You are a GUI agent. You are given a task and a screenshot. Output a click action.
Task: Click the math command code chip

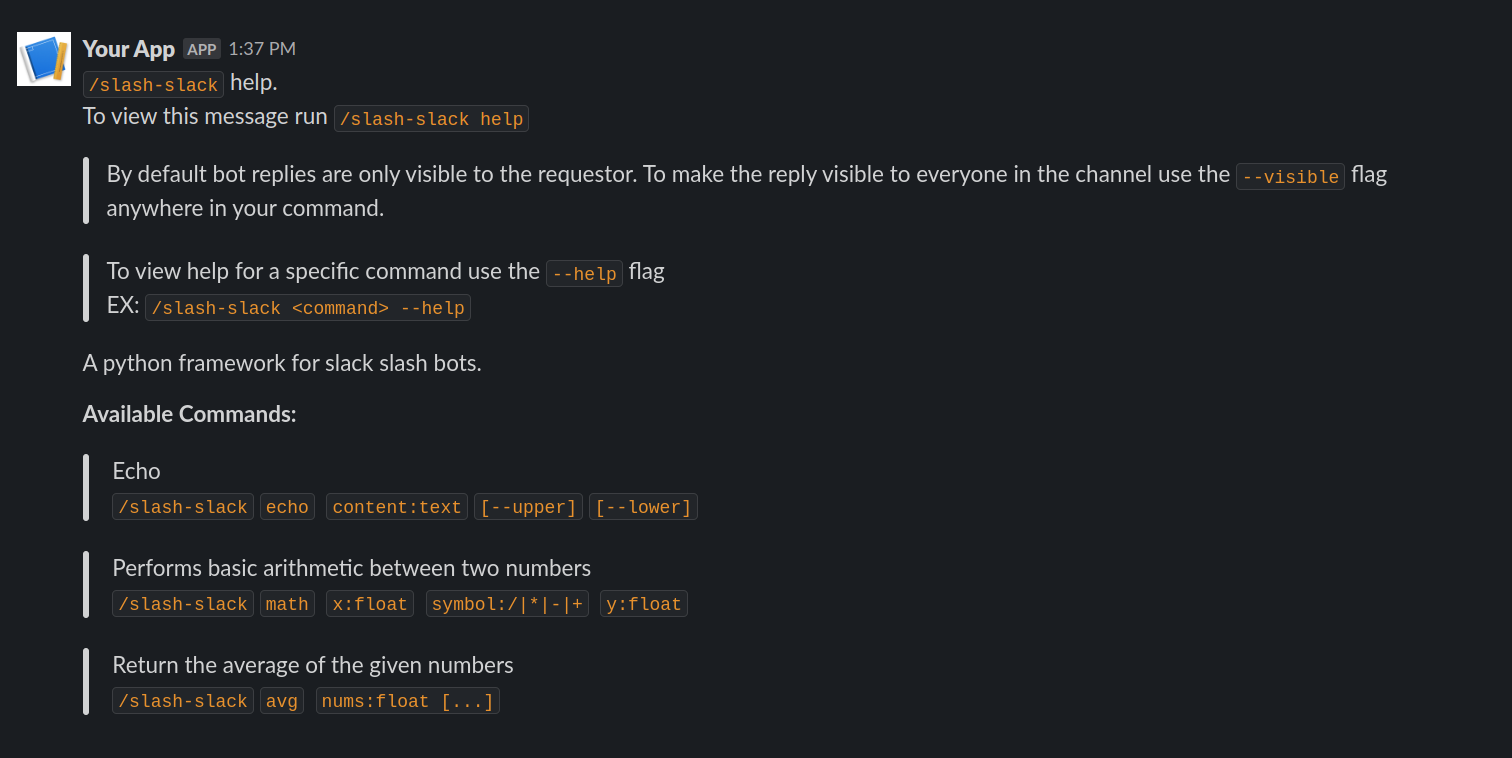point(287,604)
